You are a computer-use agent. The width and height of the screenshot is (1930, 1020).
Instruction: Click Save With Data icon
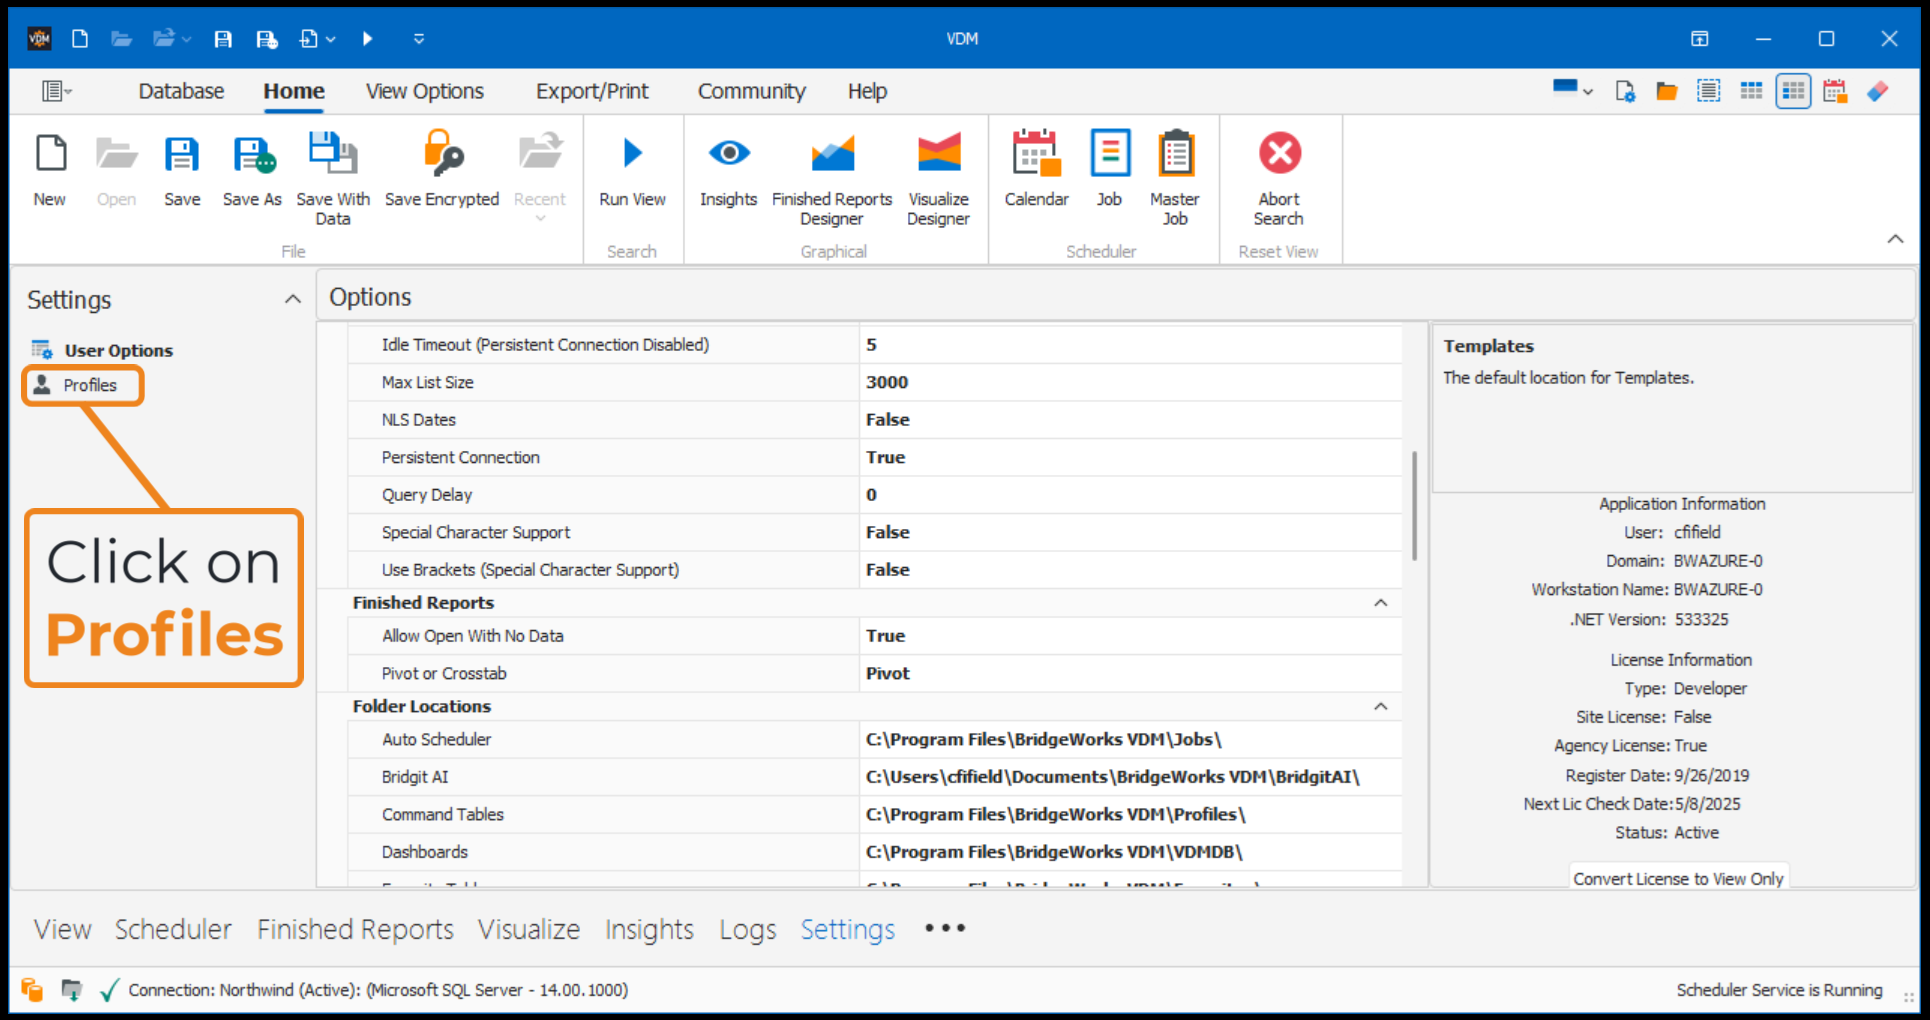[333, 178]
